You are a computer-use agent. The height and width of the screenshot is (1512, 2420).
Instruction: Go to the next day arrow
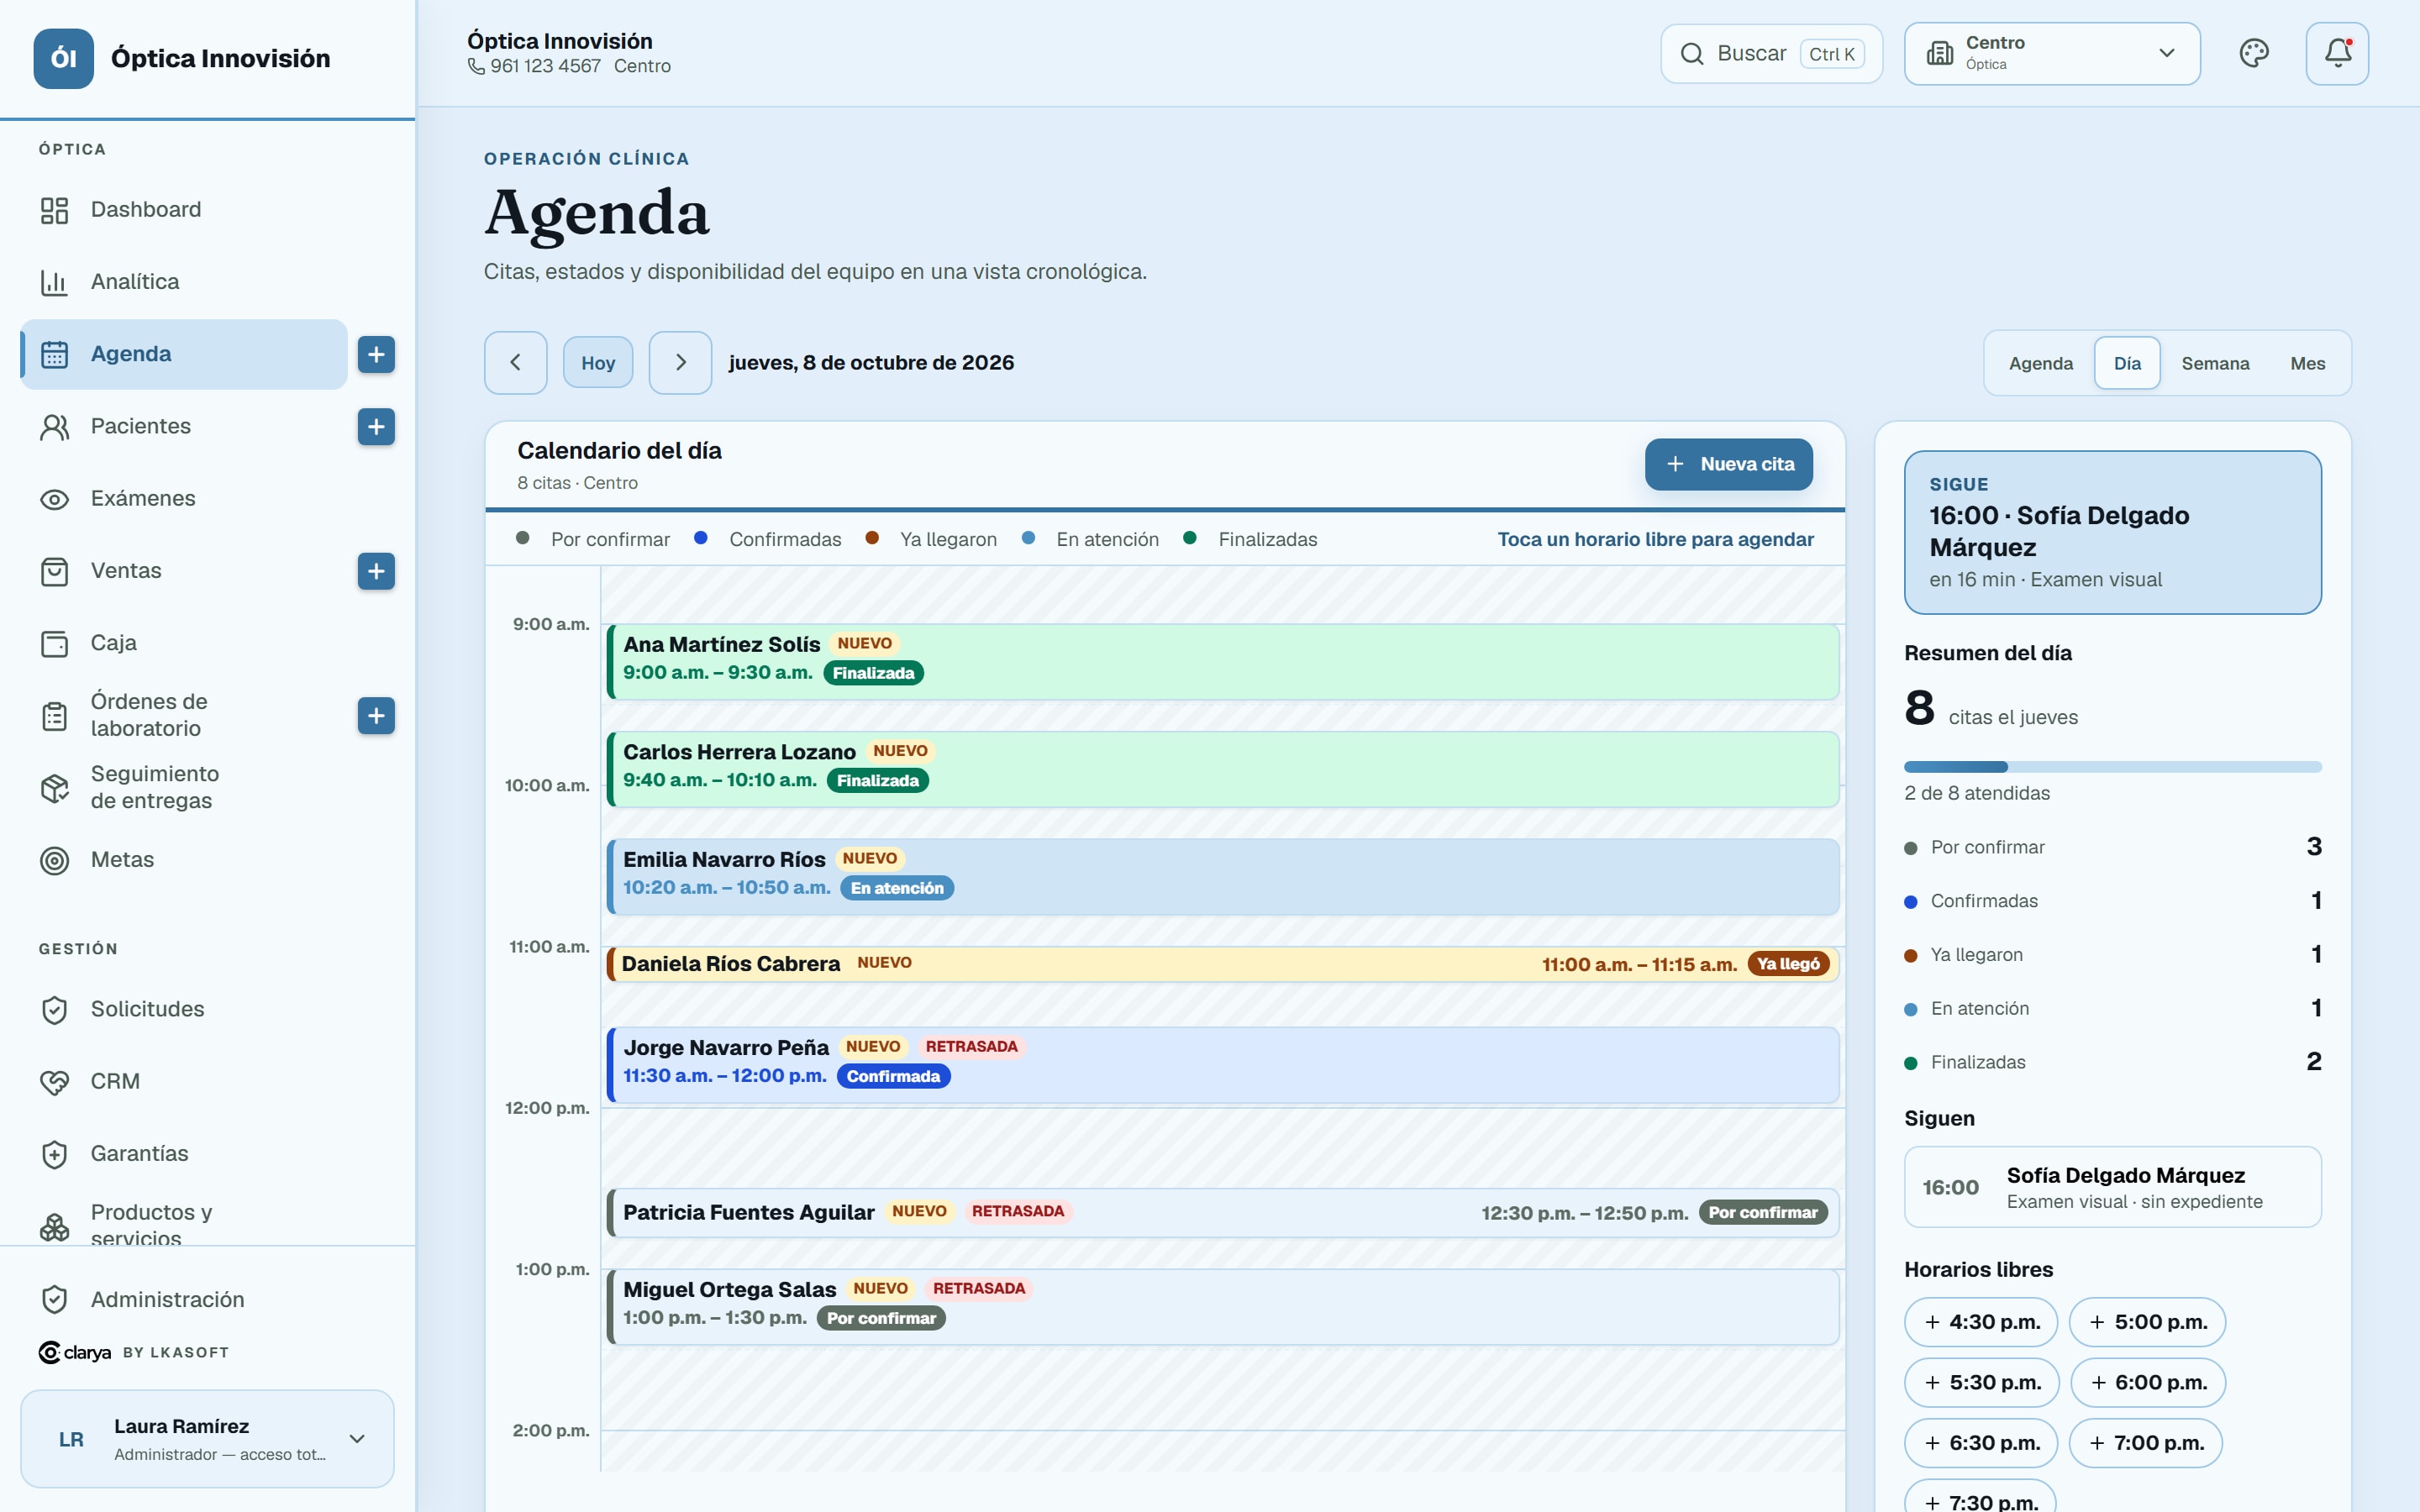[680, 362]
